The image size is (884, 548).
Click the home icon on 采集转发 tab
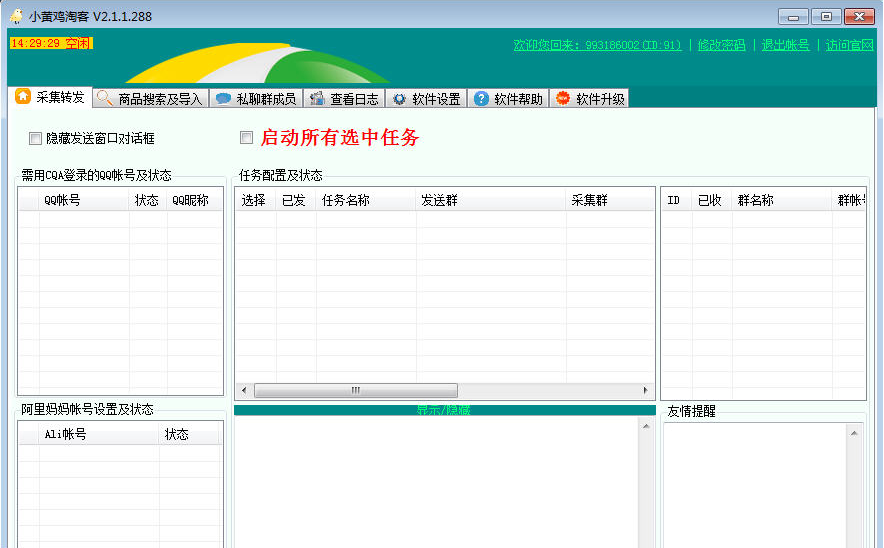[x=23, y=97]
